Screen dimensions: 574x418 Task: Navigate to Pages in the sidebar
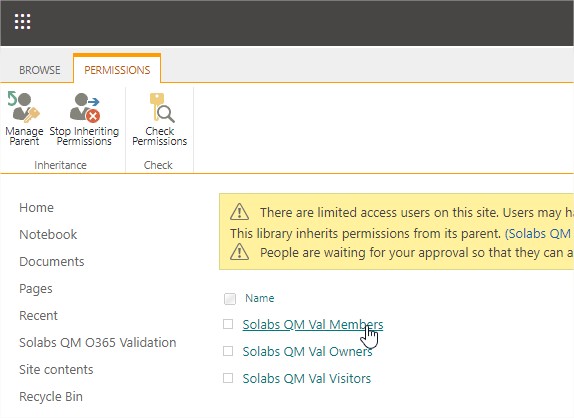36,289
